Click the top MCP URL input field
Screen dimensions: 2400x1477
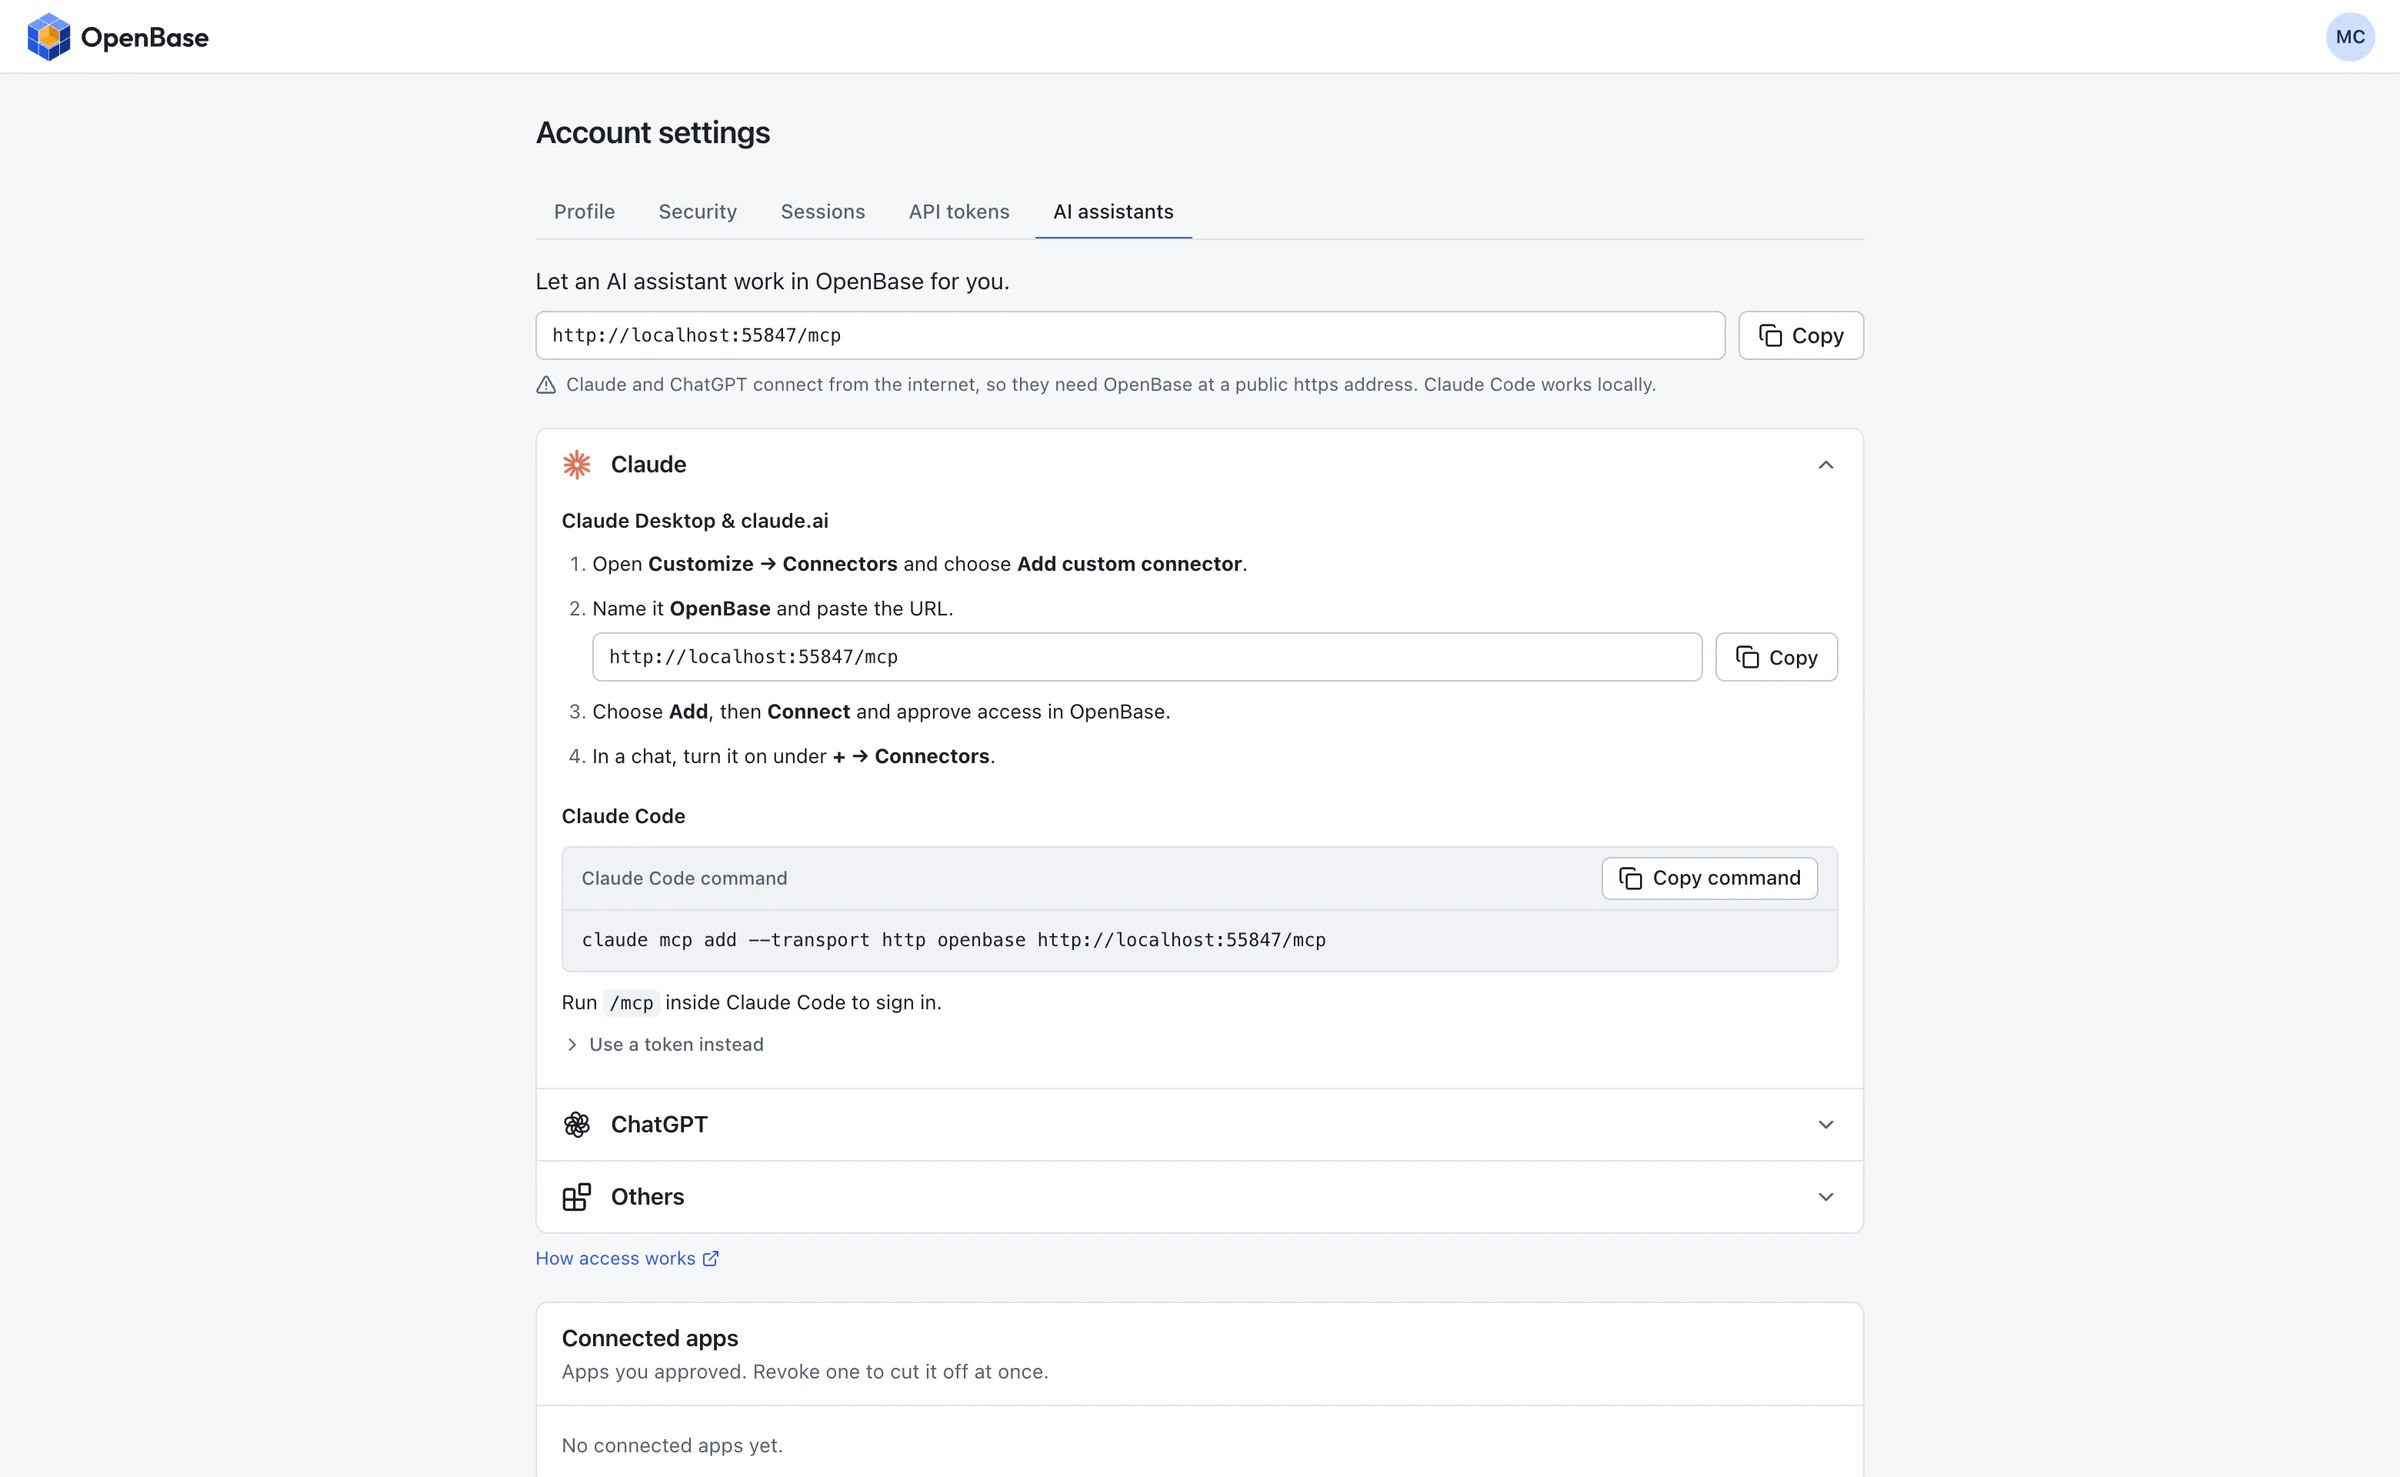tap(1130, 336)
